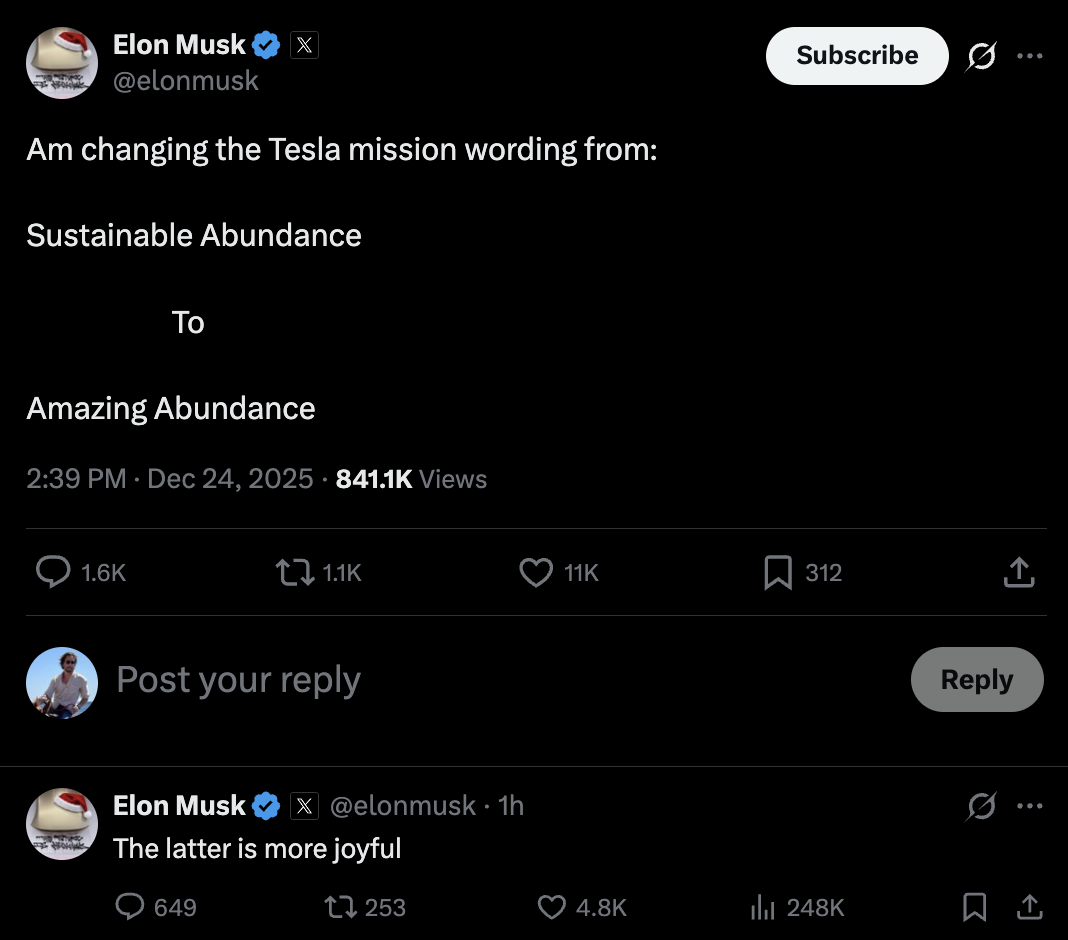
Task: Click Elon Musk's verified badge
Action: click(265, 44)
